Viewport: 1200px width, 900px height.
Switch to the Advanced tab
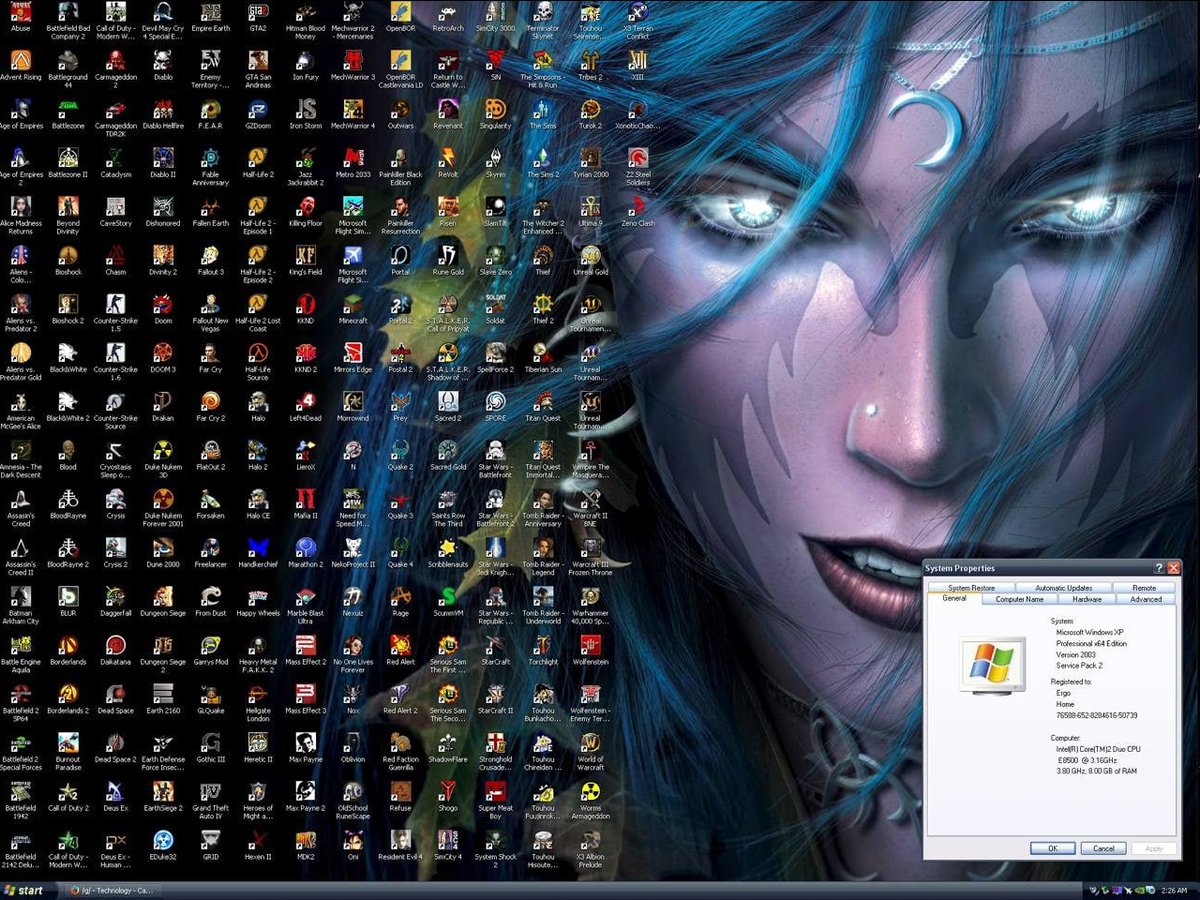[1146, 599]
